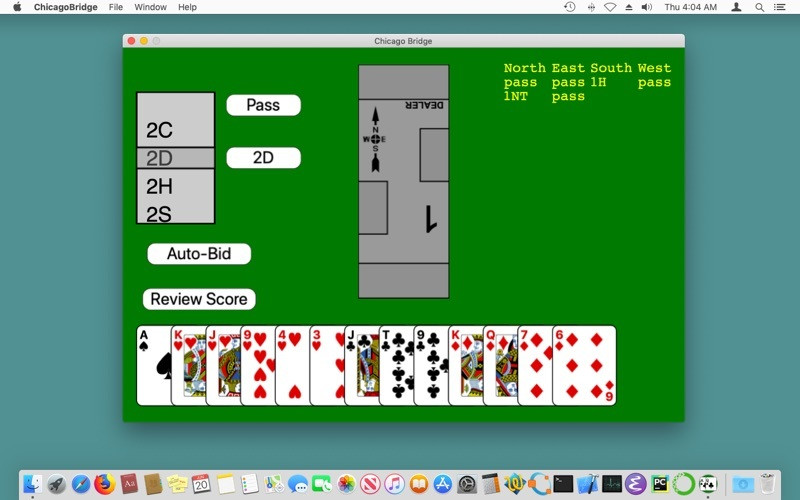
Task: Open PyCharm from the dock
Action: pos(660,483)
